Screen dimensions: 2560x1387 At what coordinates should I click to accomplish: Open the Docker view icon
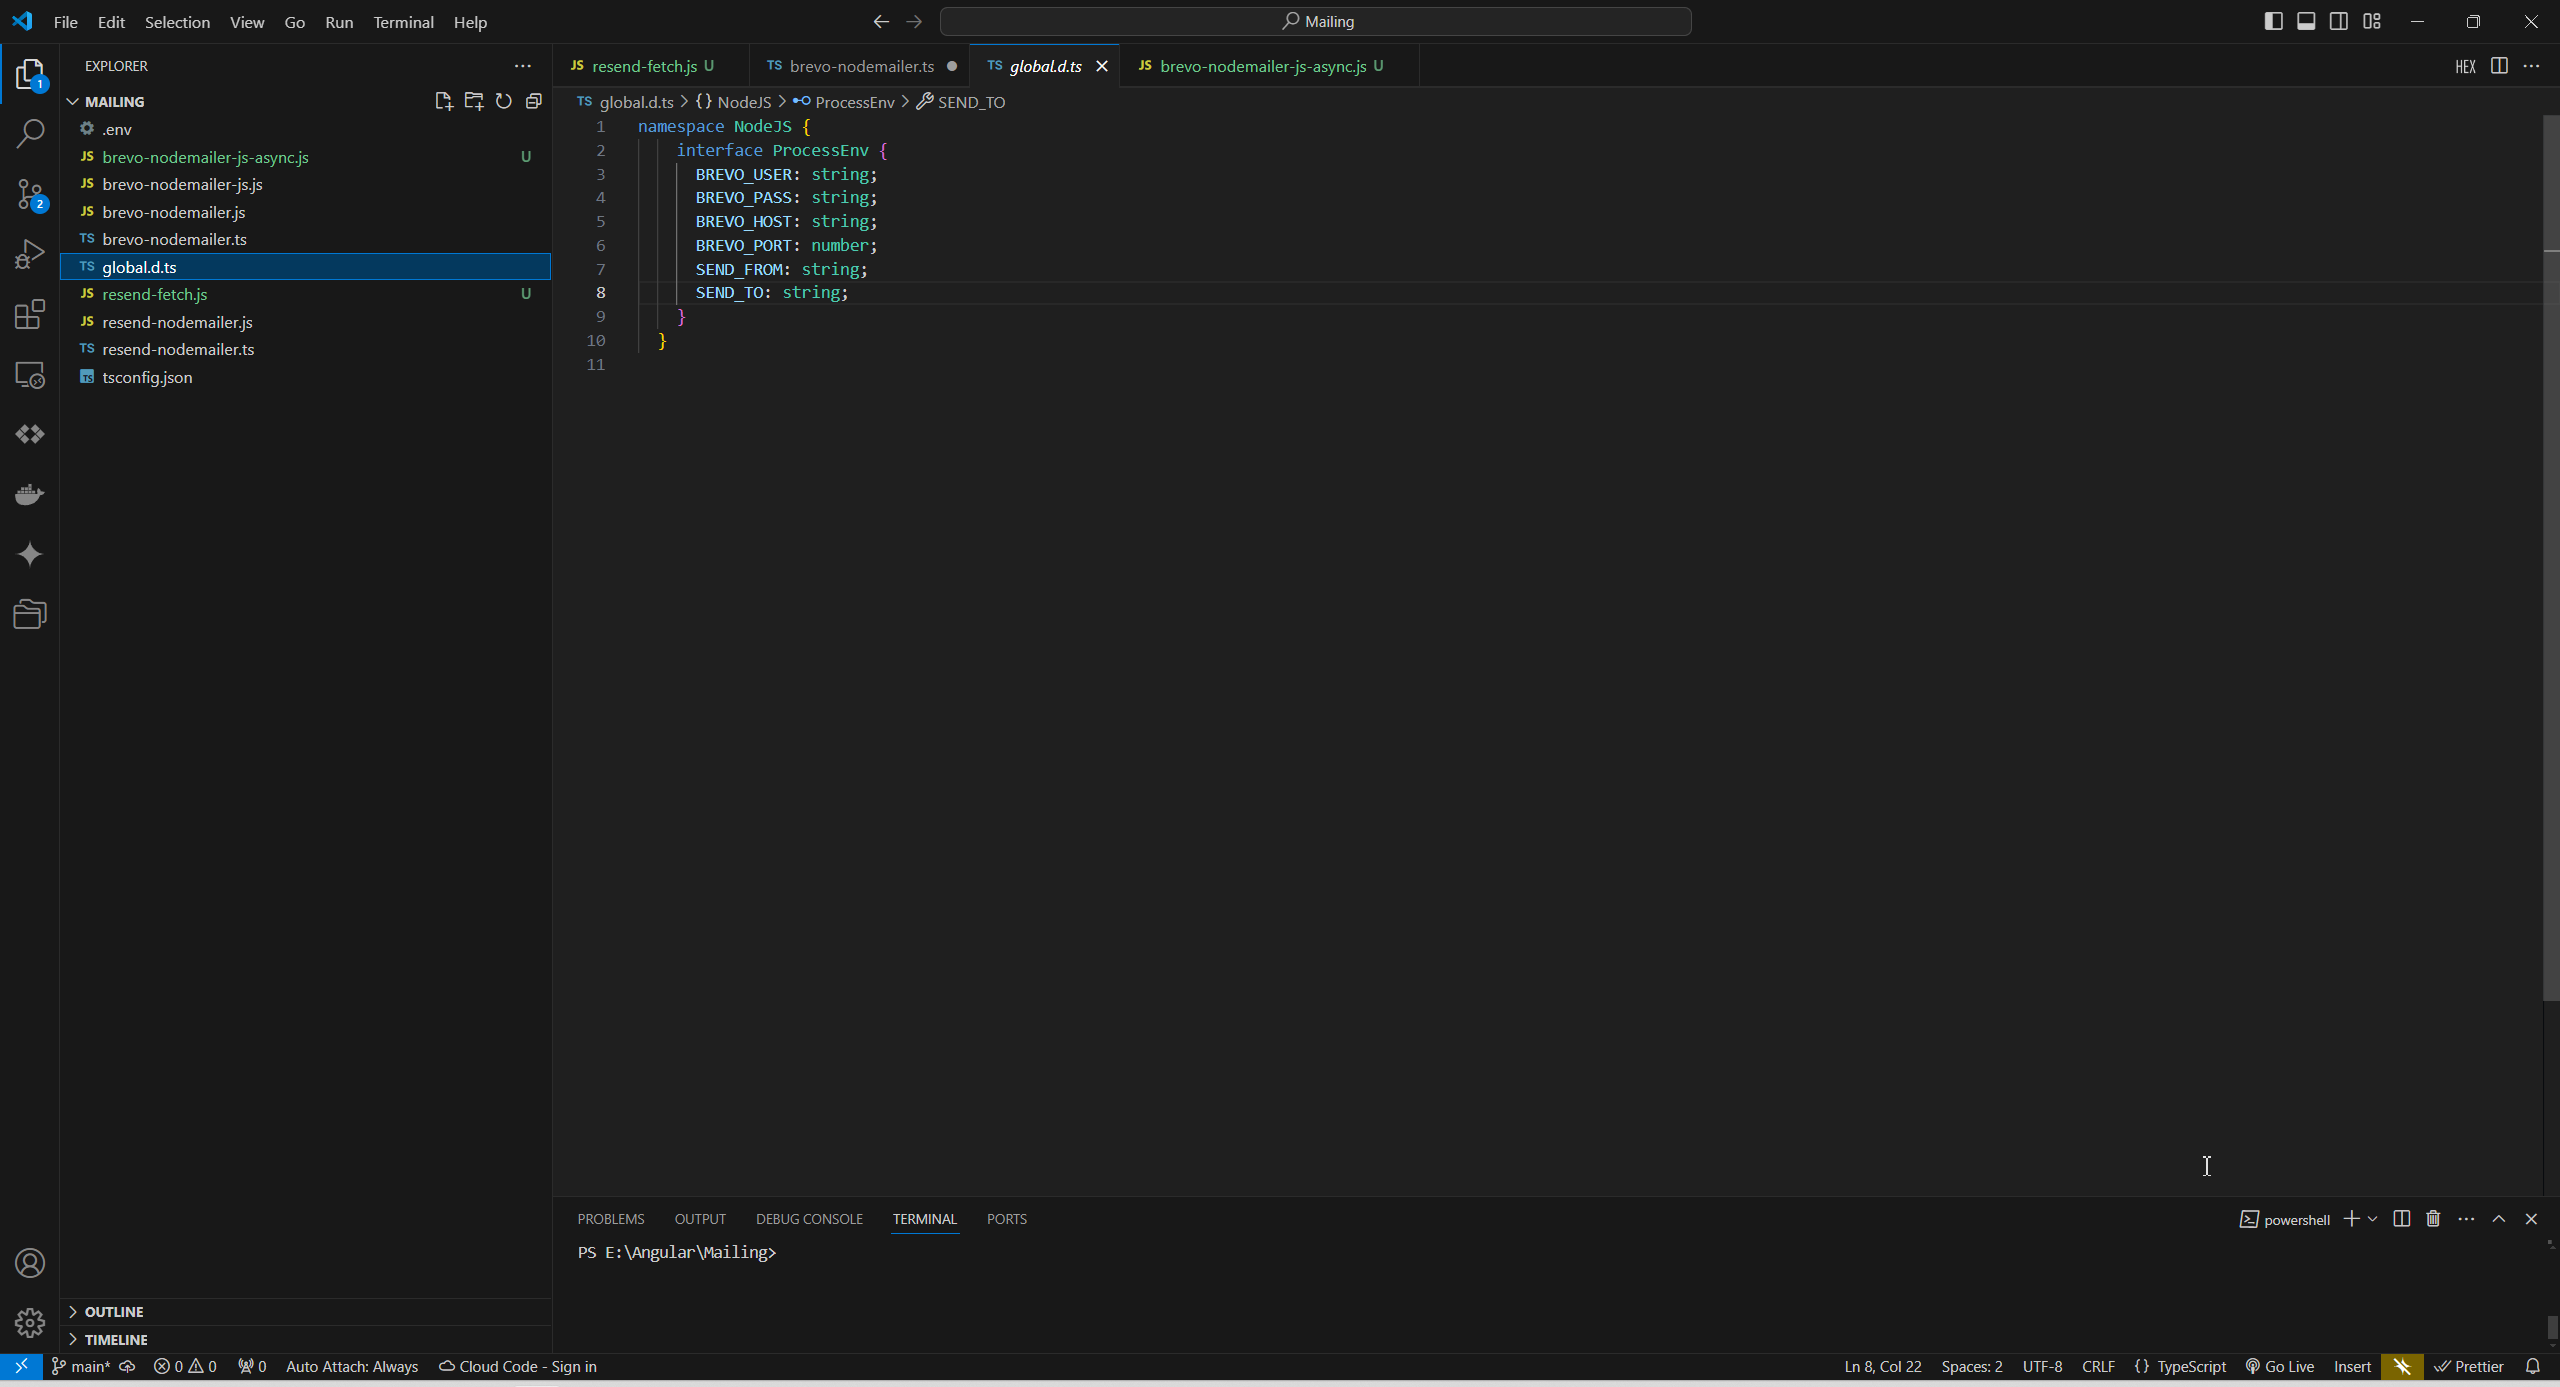tap(30, 494)
